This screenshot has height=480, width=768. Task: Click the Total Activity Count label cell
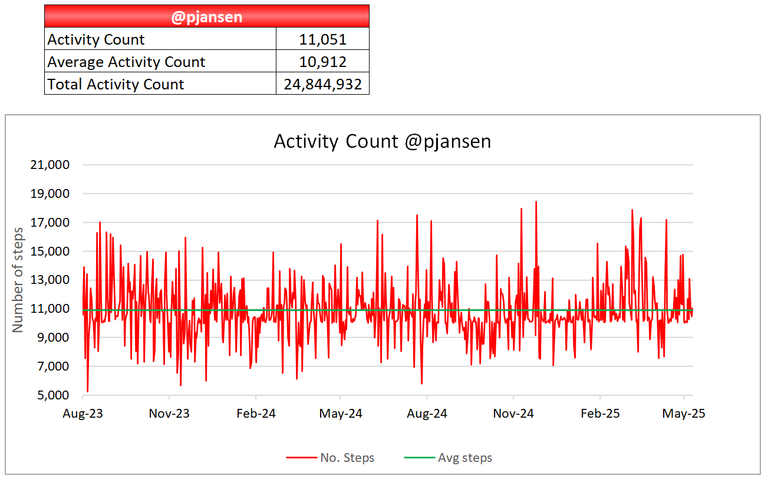click(x=160, y=84)
